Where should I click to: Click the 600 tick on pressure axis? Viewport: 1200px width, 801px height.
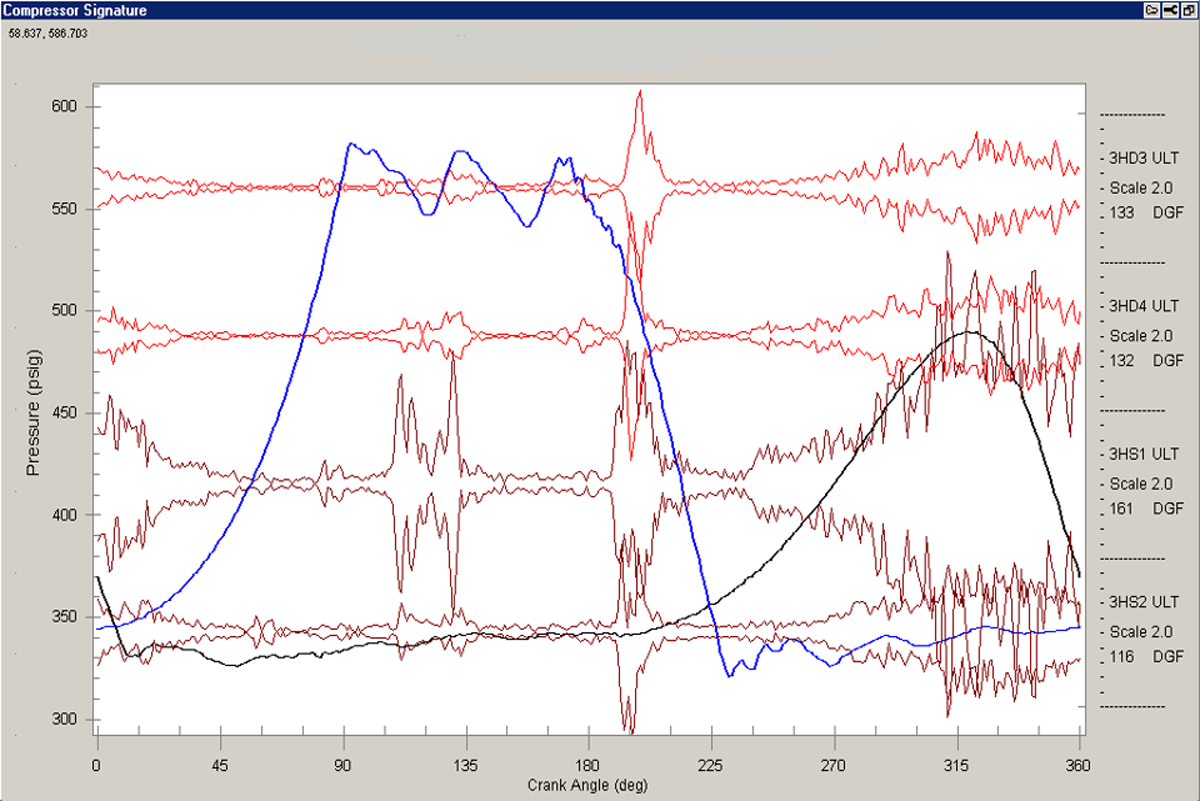70,107
